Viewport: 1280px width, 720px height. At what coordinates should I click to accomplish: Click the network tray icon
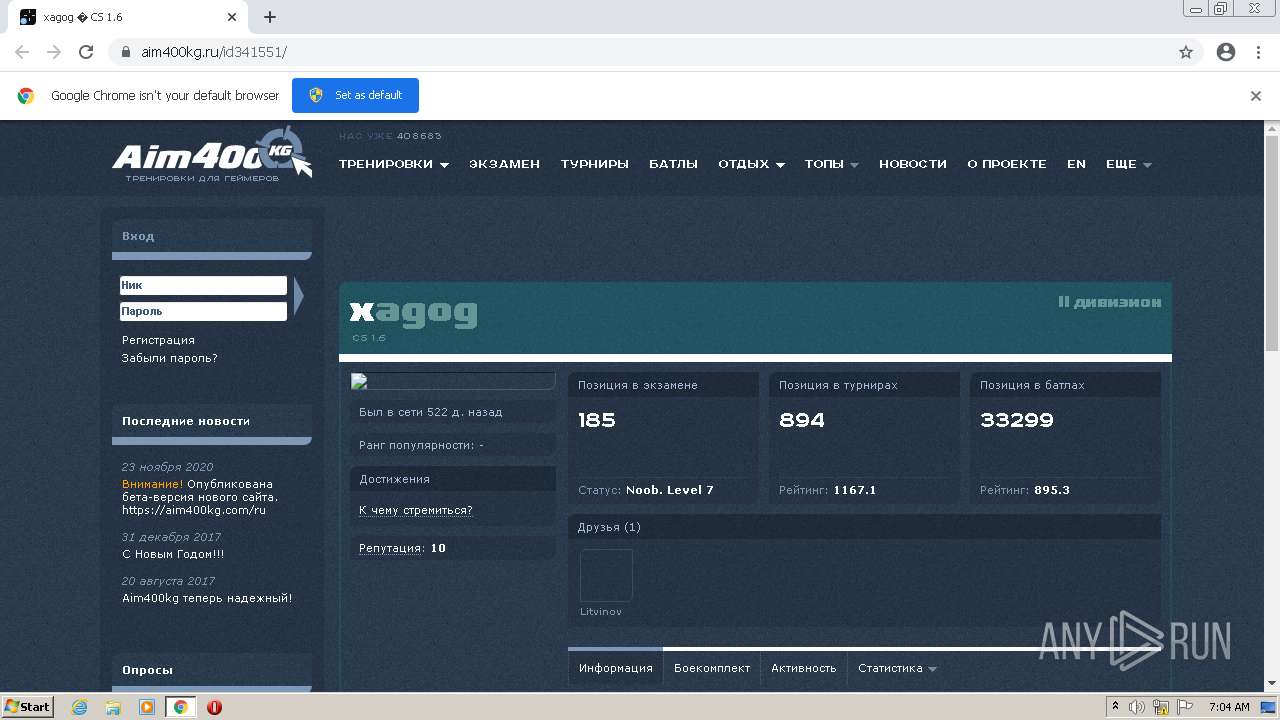click(x=1161, y=707)
